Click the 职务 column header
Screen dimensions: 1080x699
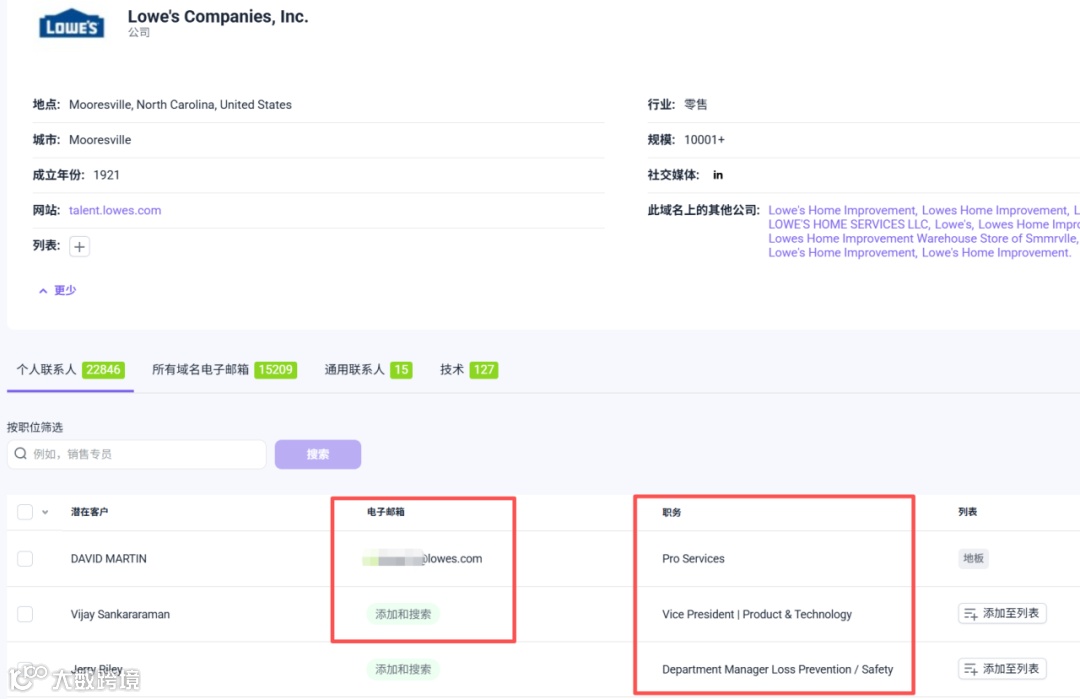[x=672, y=512]
